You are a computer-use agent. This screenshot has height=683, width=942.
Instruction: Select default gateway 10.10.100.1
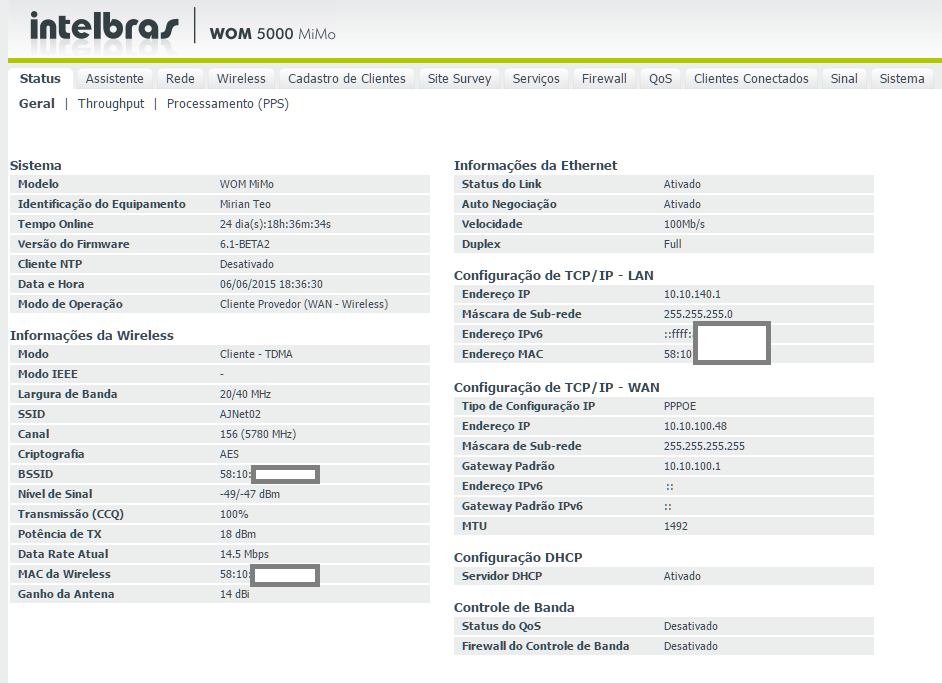coord(692,466)
